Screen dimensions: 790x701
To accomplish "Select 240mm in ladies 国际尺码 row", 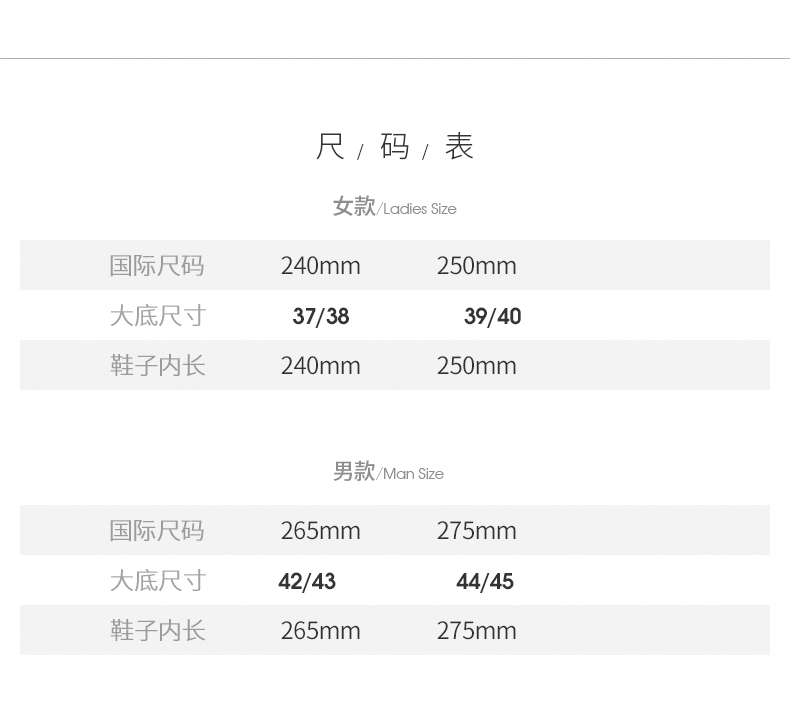I will pos(320,266).
